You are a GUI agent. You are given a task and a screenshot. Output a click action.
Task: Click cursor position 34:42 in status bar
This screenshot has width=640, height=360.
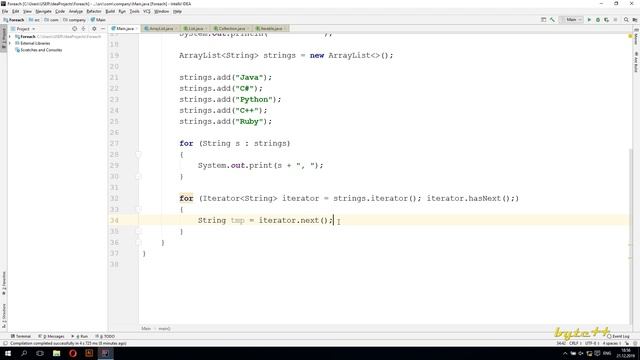coord(561,343)
